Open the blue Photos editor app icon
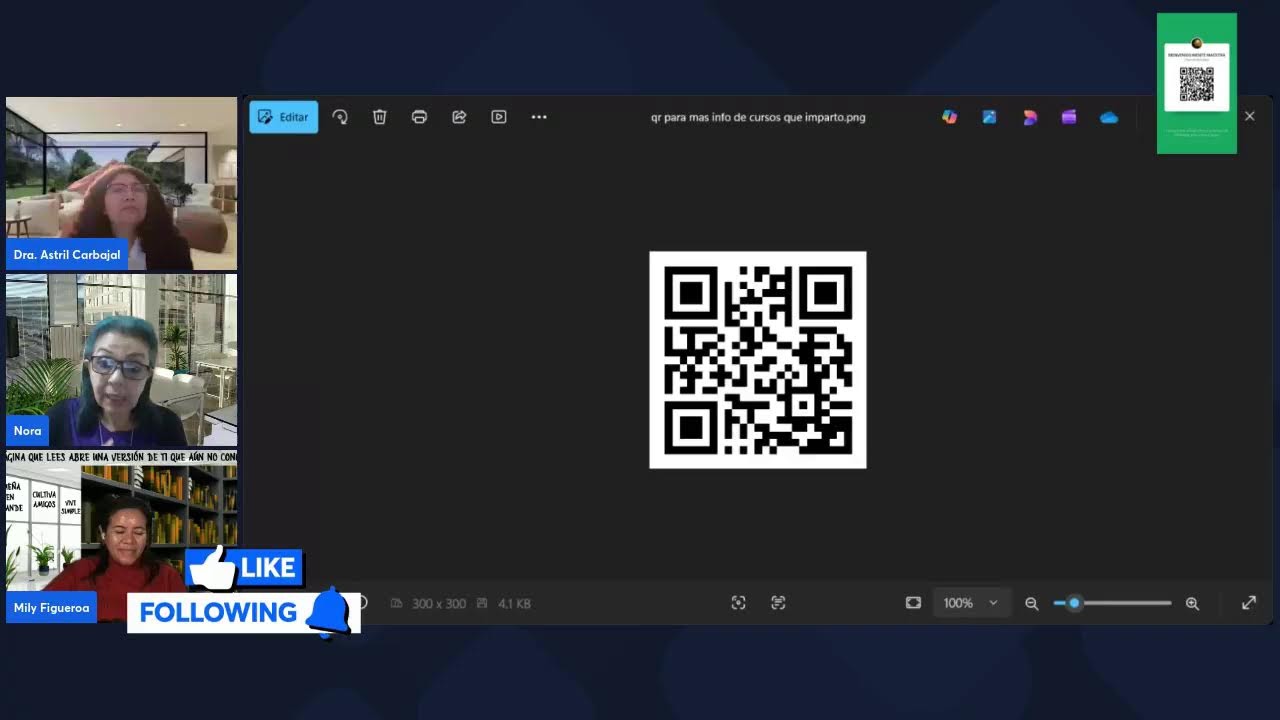This screenshot has width=1280, height=720. pyautogui.click(x=989, y=117)
